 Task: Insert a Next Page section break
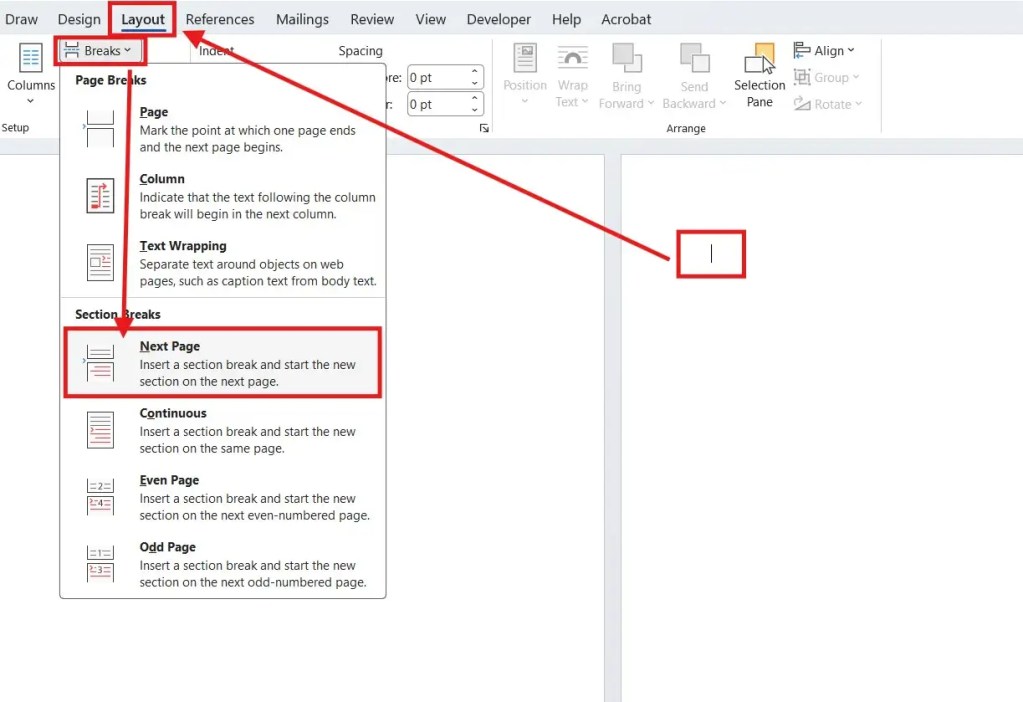point(222,362)
